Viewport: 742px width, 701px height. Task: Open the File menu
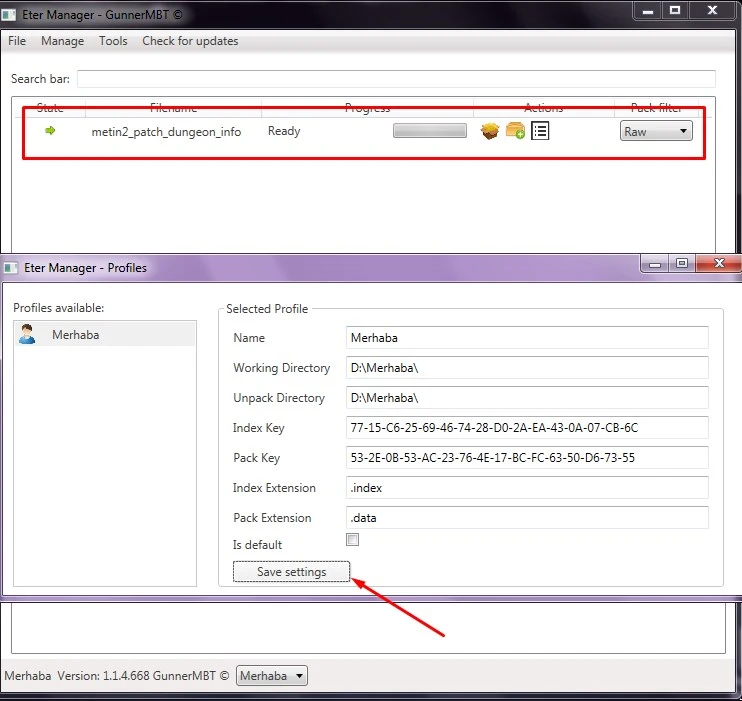pos(17,41)
